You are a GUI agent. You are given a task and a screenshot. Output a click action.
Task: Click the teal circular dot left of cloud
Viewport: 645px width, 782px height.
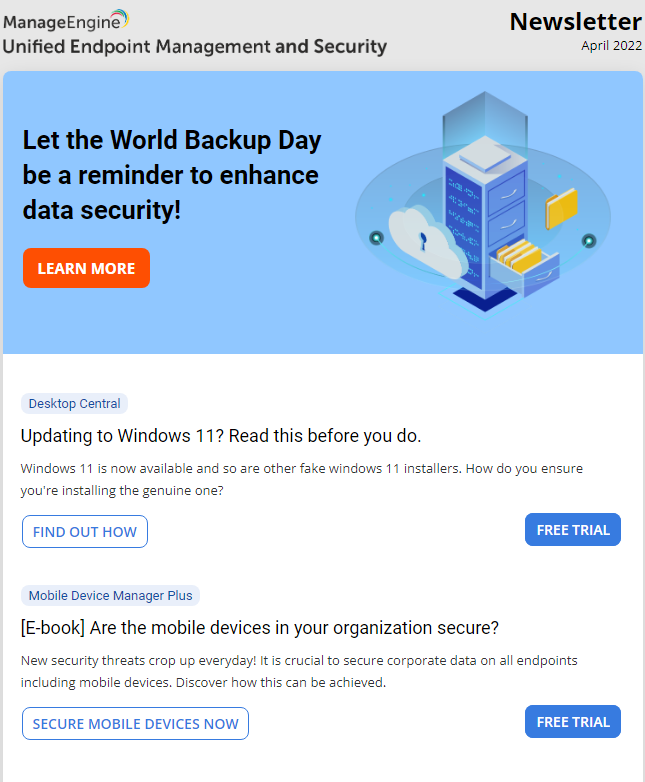click(376, 238)
